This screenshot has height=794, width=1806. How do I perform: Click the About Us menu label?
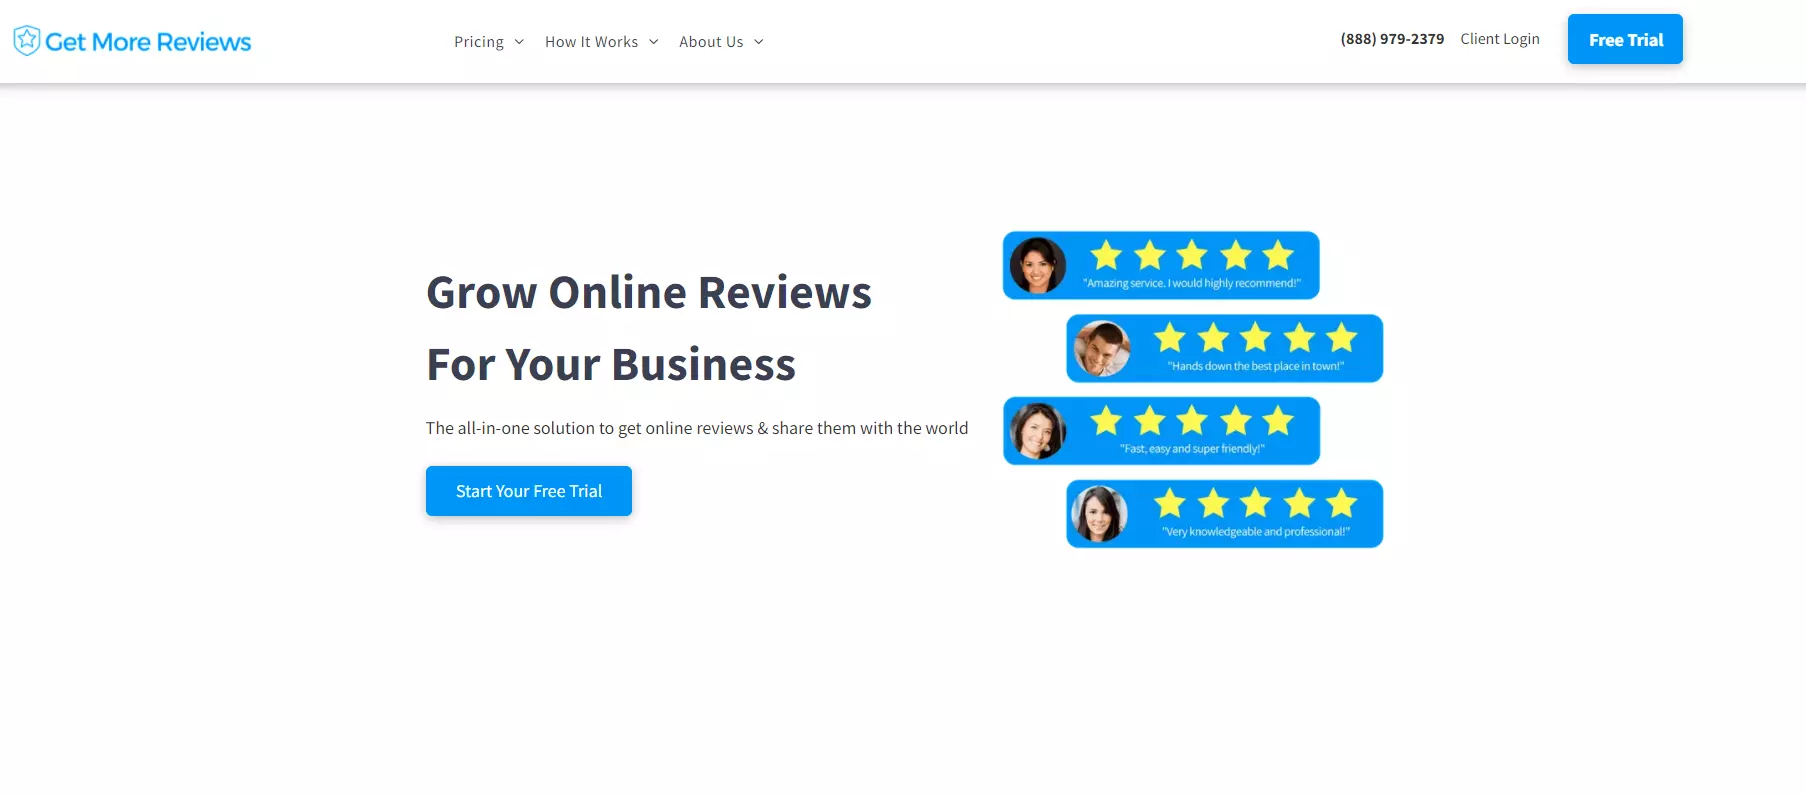coord(711,42)
